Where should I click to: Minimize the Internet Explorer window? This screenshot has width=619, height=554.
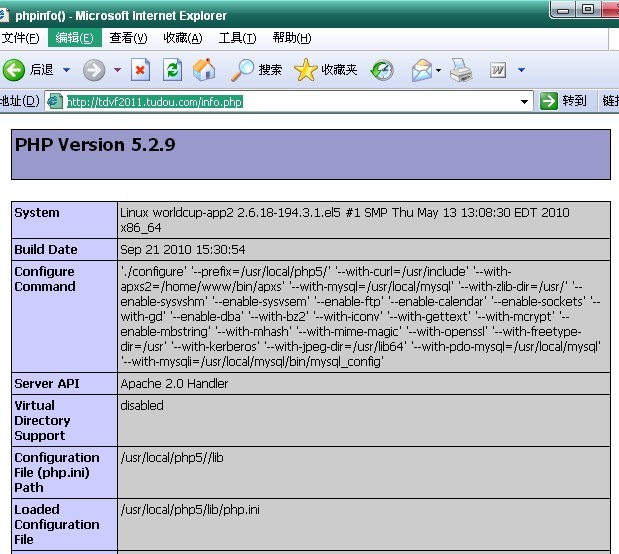point(562,9)
